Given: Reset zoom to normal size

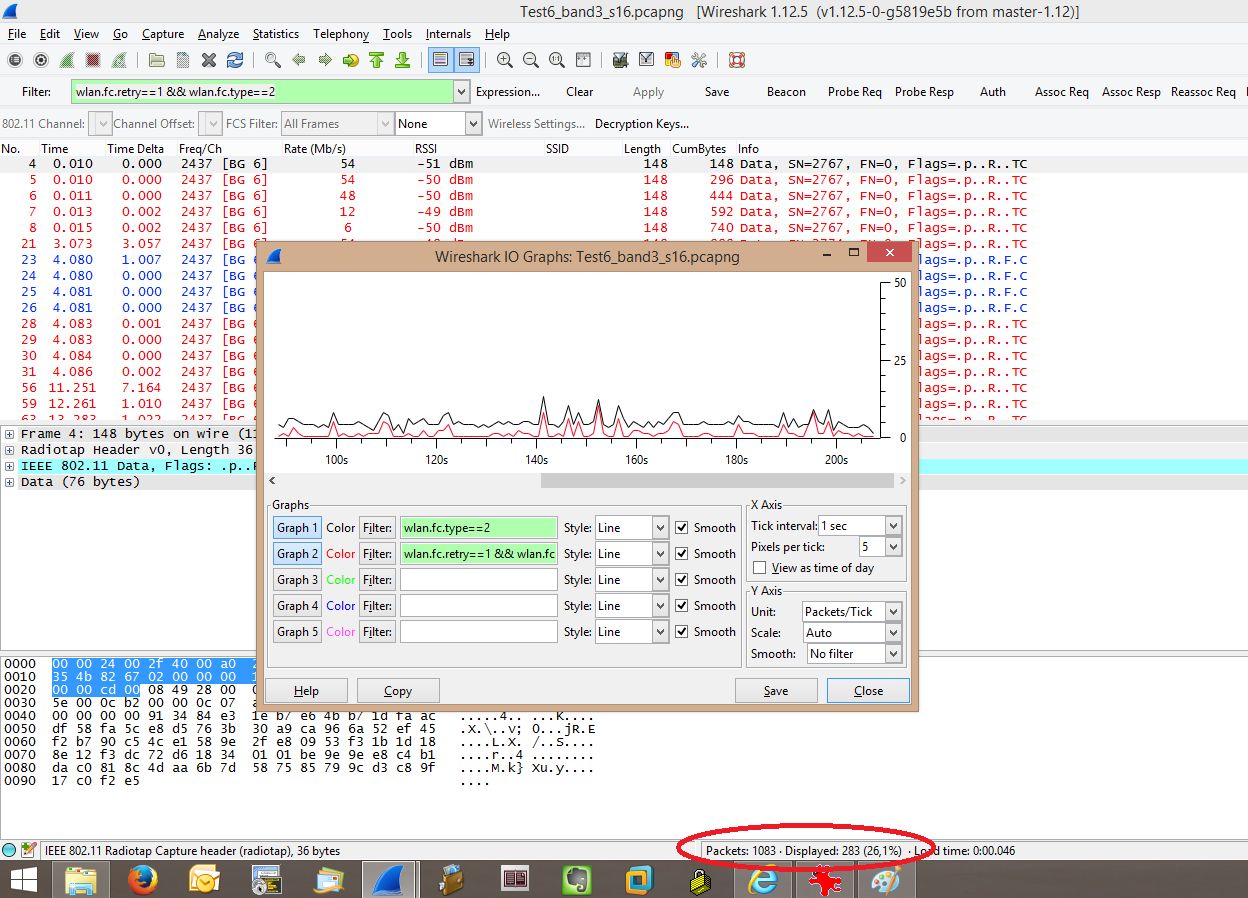Looking at the screenshot, I should click(x=557, y=60).
